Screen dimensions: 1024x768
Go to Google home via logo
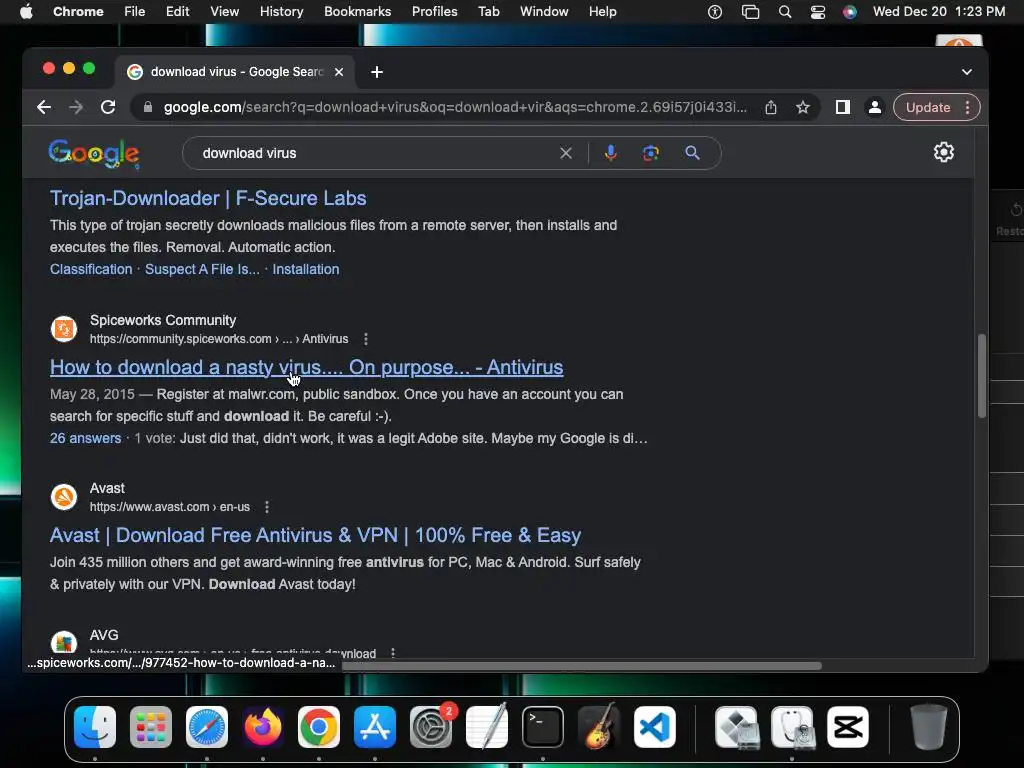click(x=94, y=153)
